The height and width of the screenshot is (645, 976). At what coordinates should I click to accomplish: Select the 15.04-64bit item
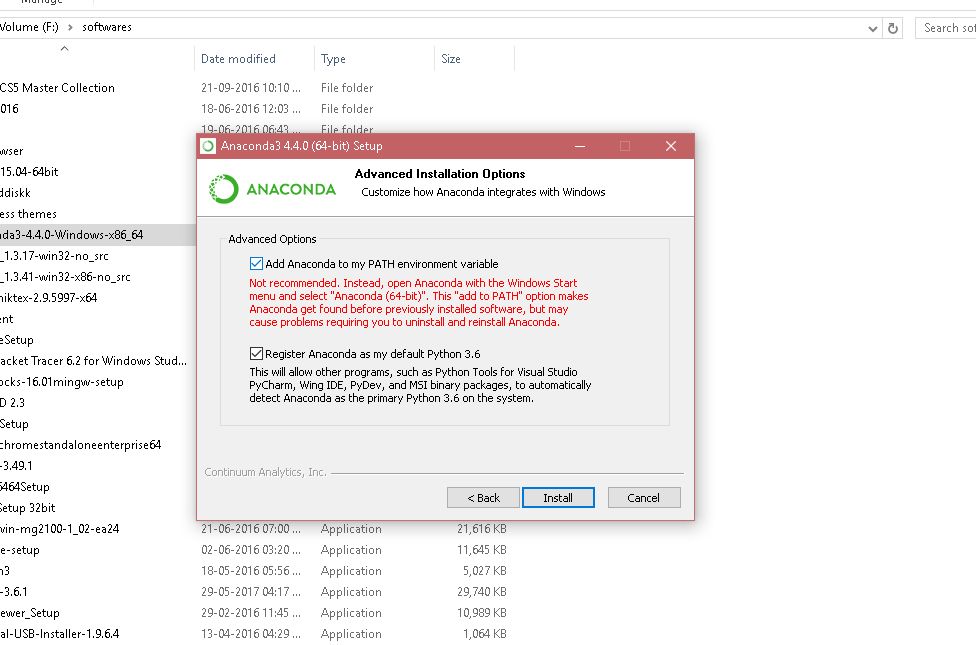tap(29, 172)
